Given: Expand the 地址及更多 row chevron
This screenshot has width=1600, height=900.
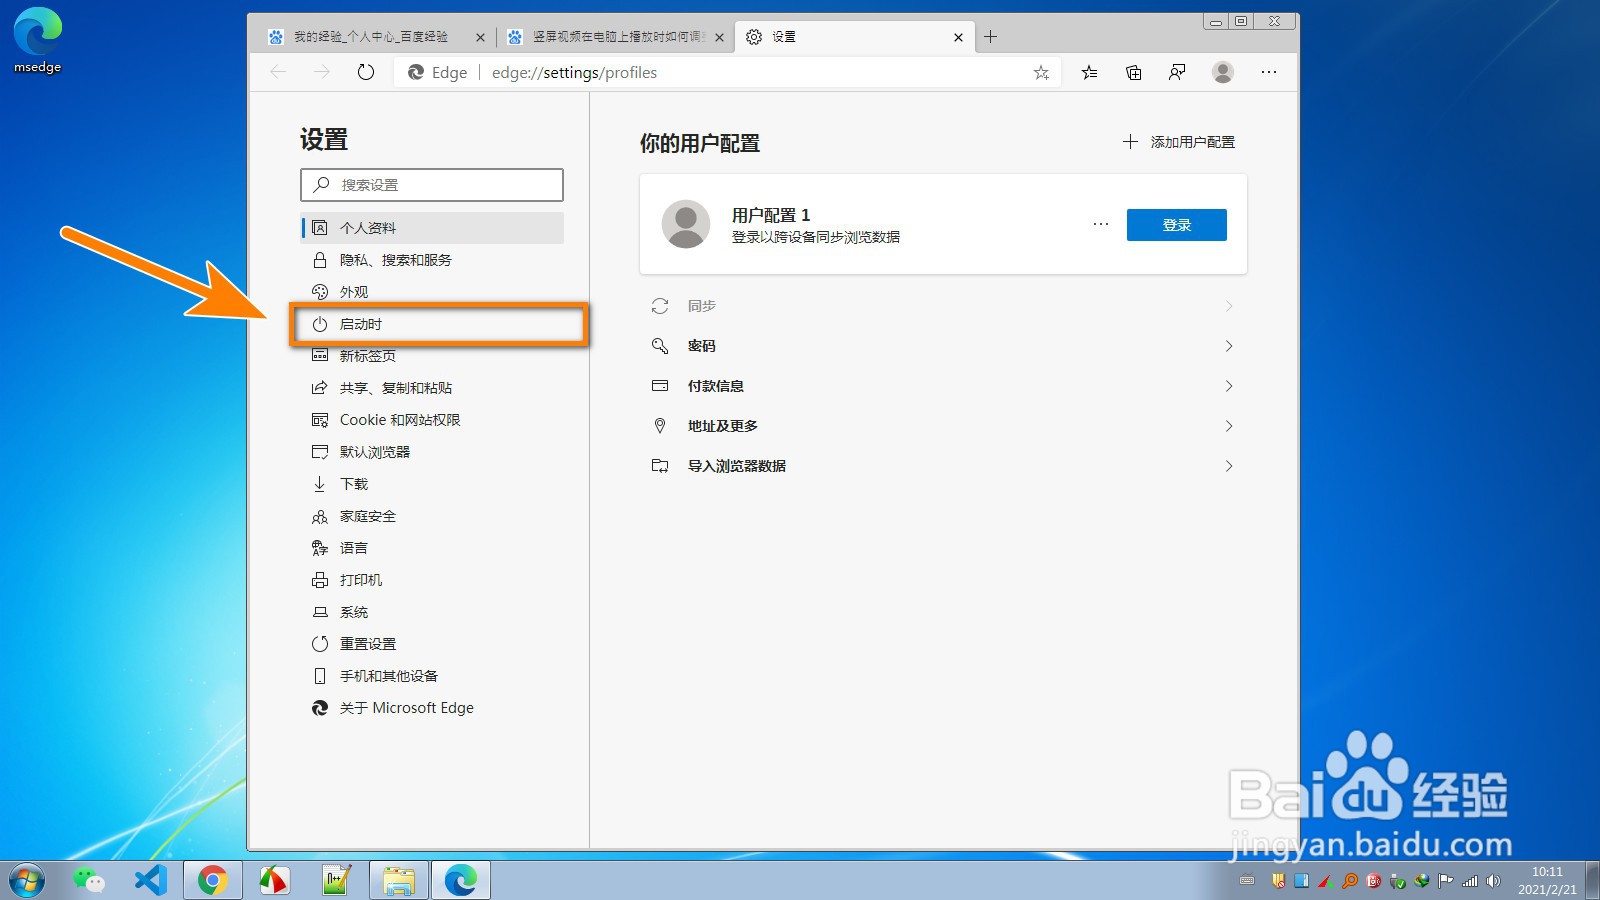Looking at the screenshot, I should 1229,426.
